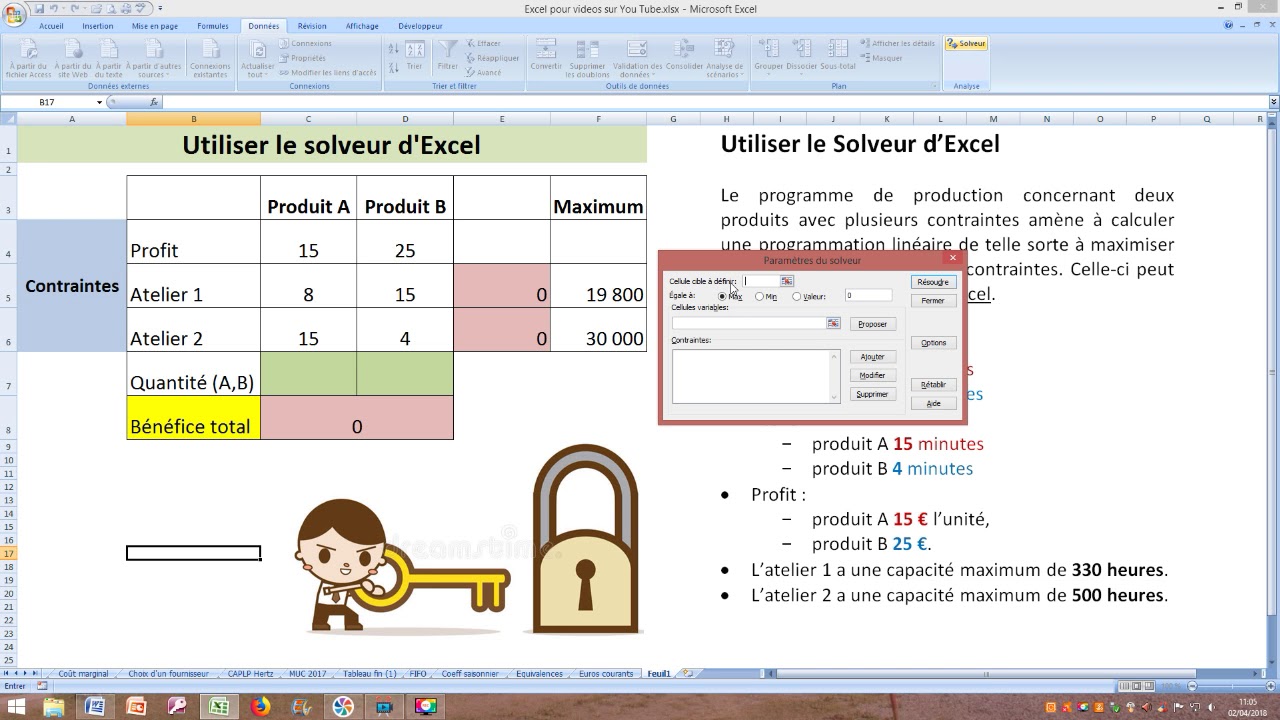Click the 'Cellule cible à définir' input field
The image size is (1280, 720).
(x=762, y=281)
